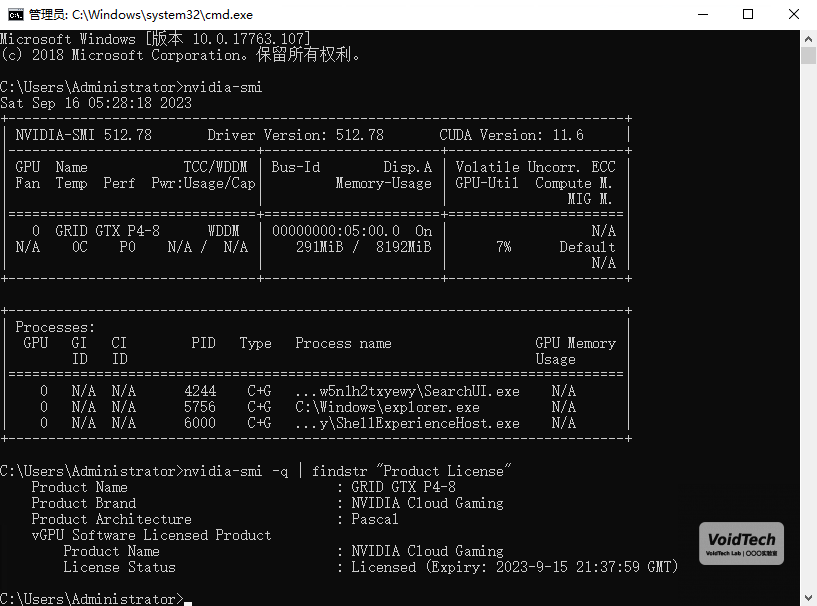
Task: Click the findstr "Product License" command
Action: [412, 471]
